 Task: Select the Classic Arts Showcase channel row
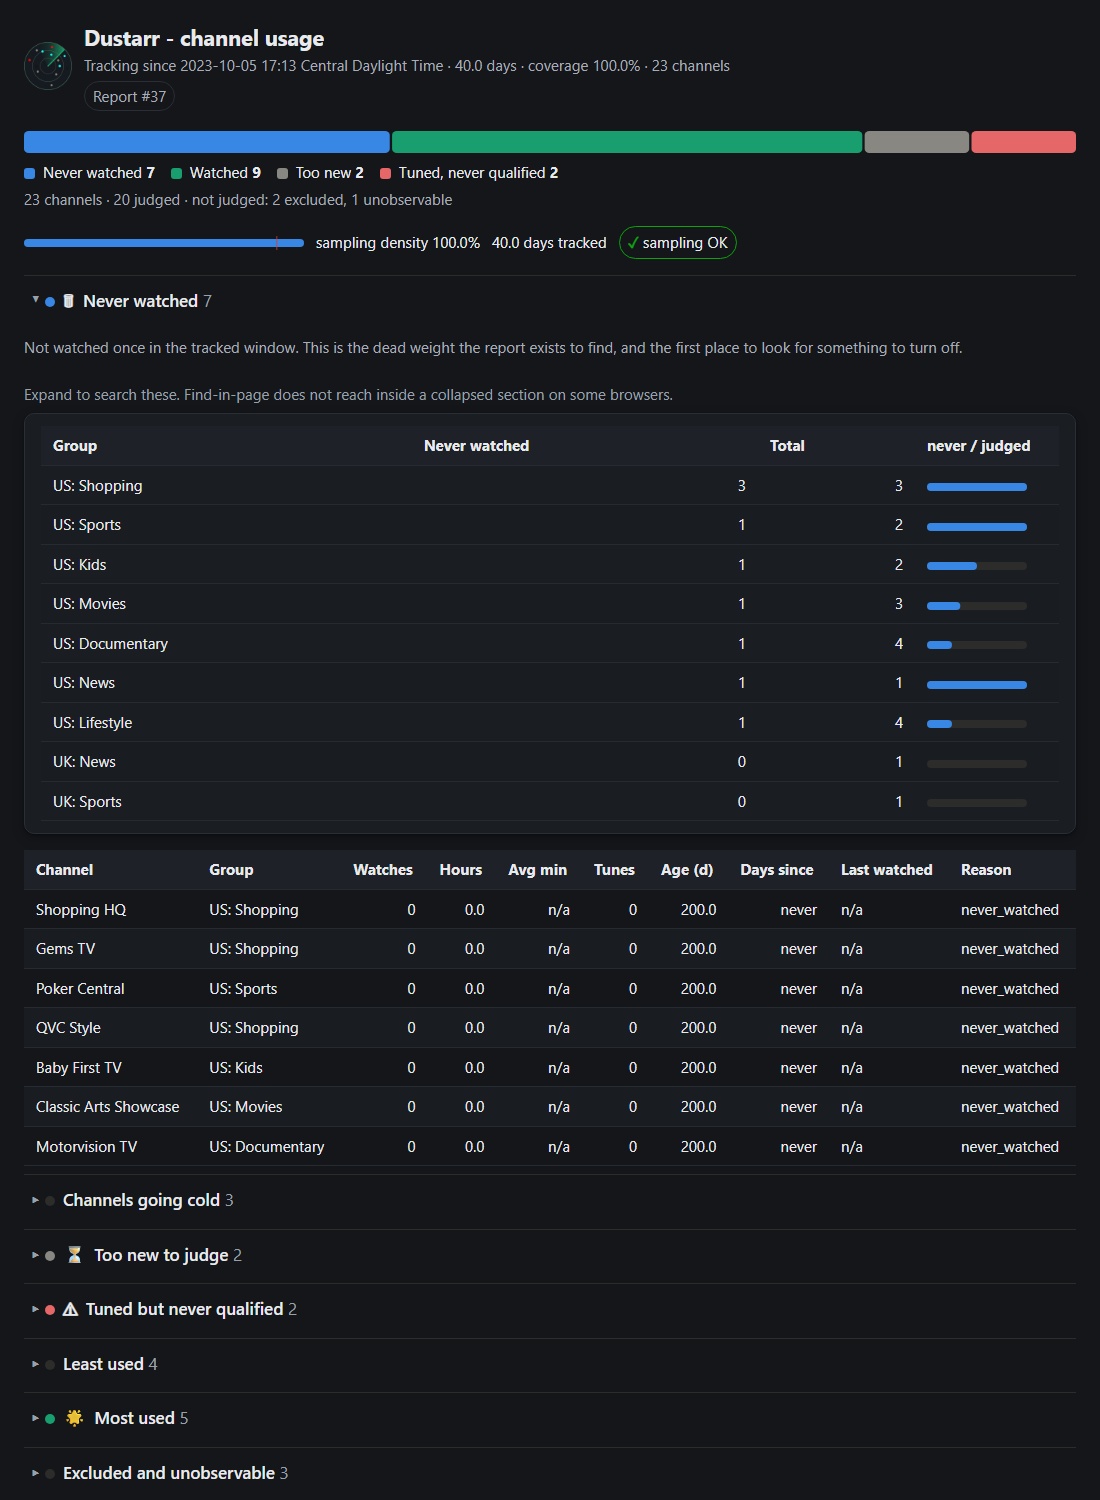pyautogui.click(x=550, y=1107)
